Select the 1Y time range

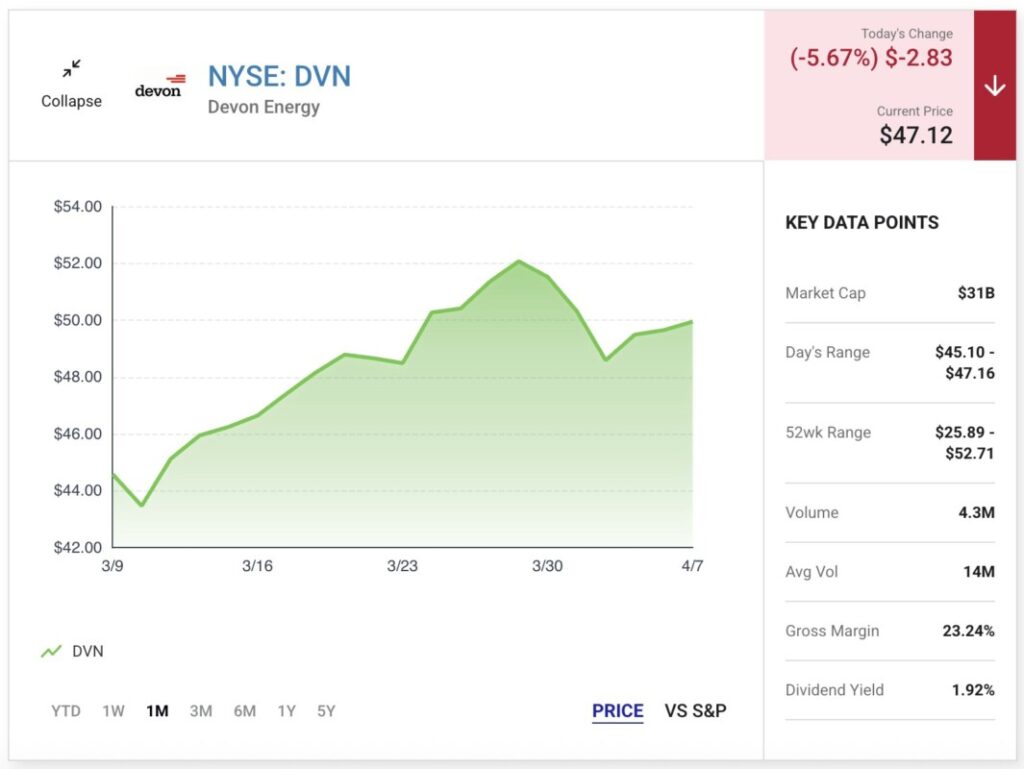point(287,711)
